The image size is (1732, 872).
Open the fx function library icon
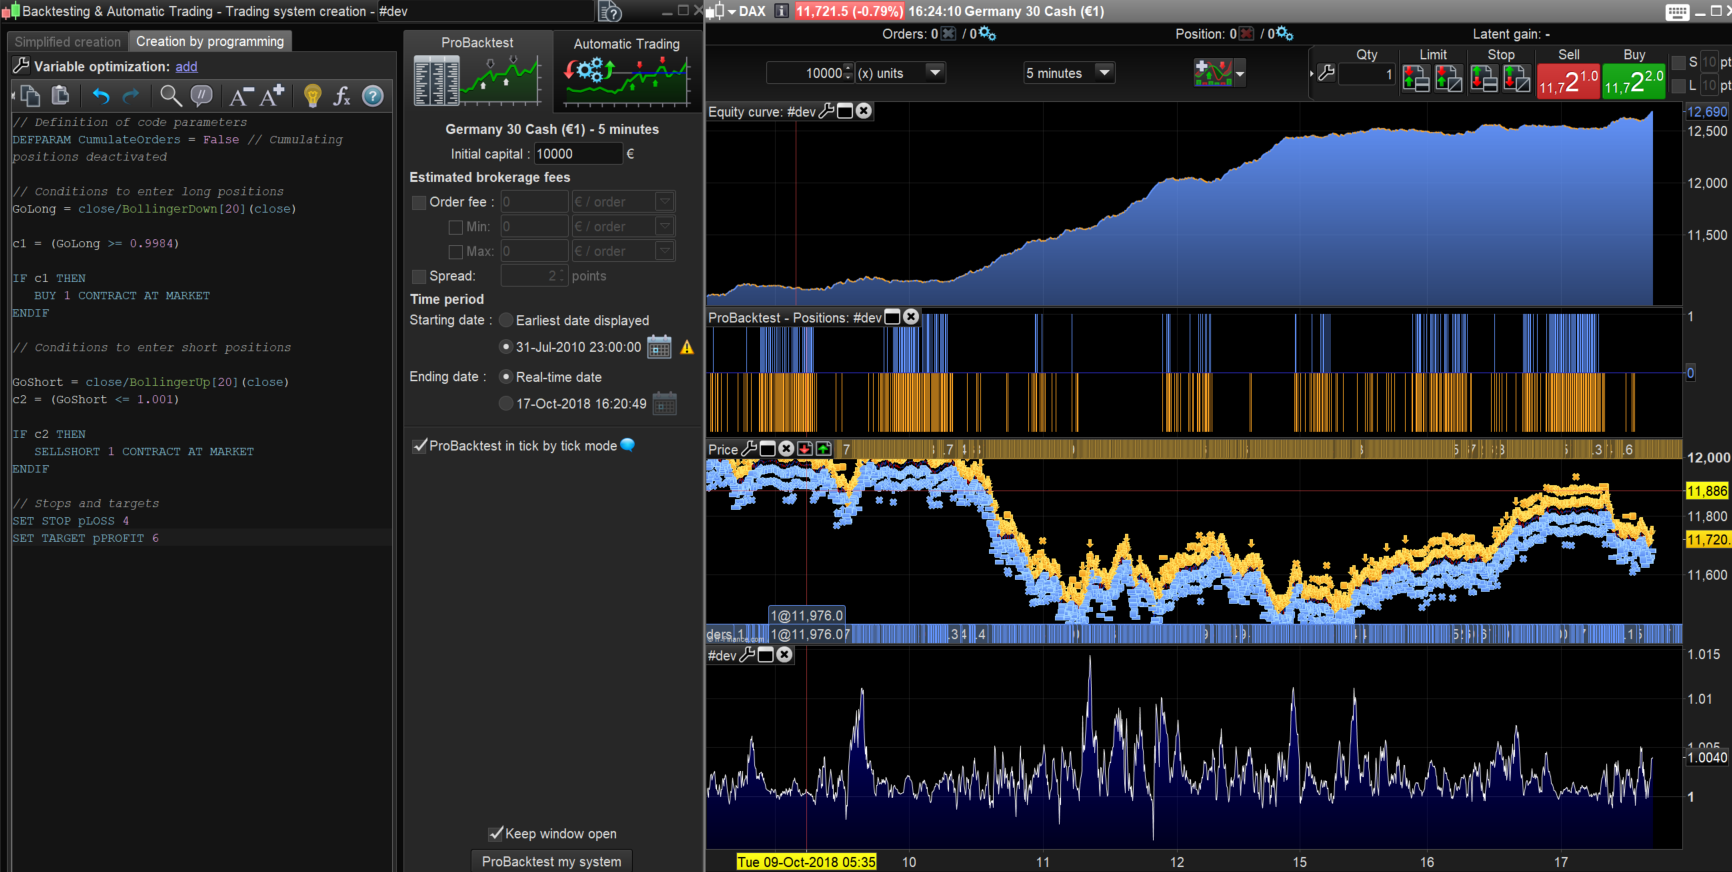pos(342,96)
